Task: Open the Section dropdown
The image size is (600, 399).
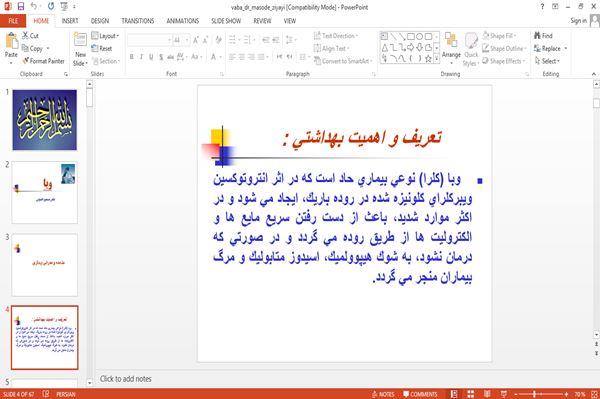Action: click(x=106, y=61)
